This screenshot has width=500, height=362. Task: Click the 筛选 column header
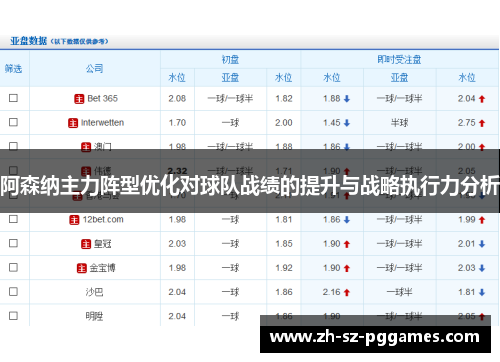coord(13,69)
